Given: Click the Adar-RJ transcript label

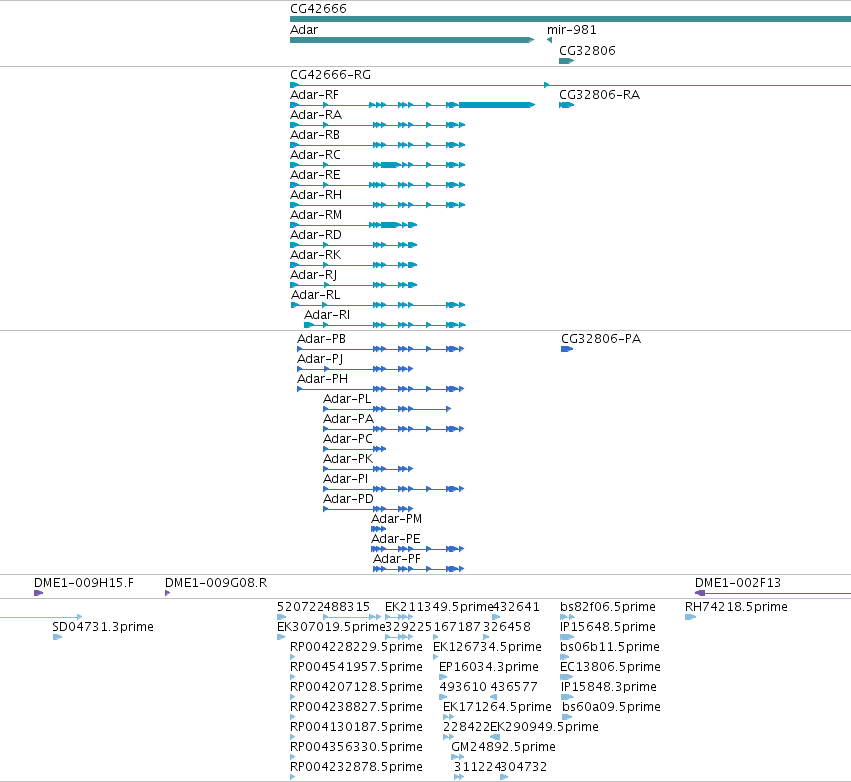Looking at the screenshot, I should point(313,275).
